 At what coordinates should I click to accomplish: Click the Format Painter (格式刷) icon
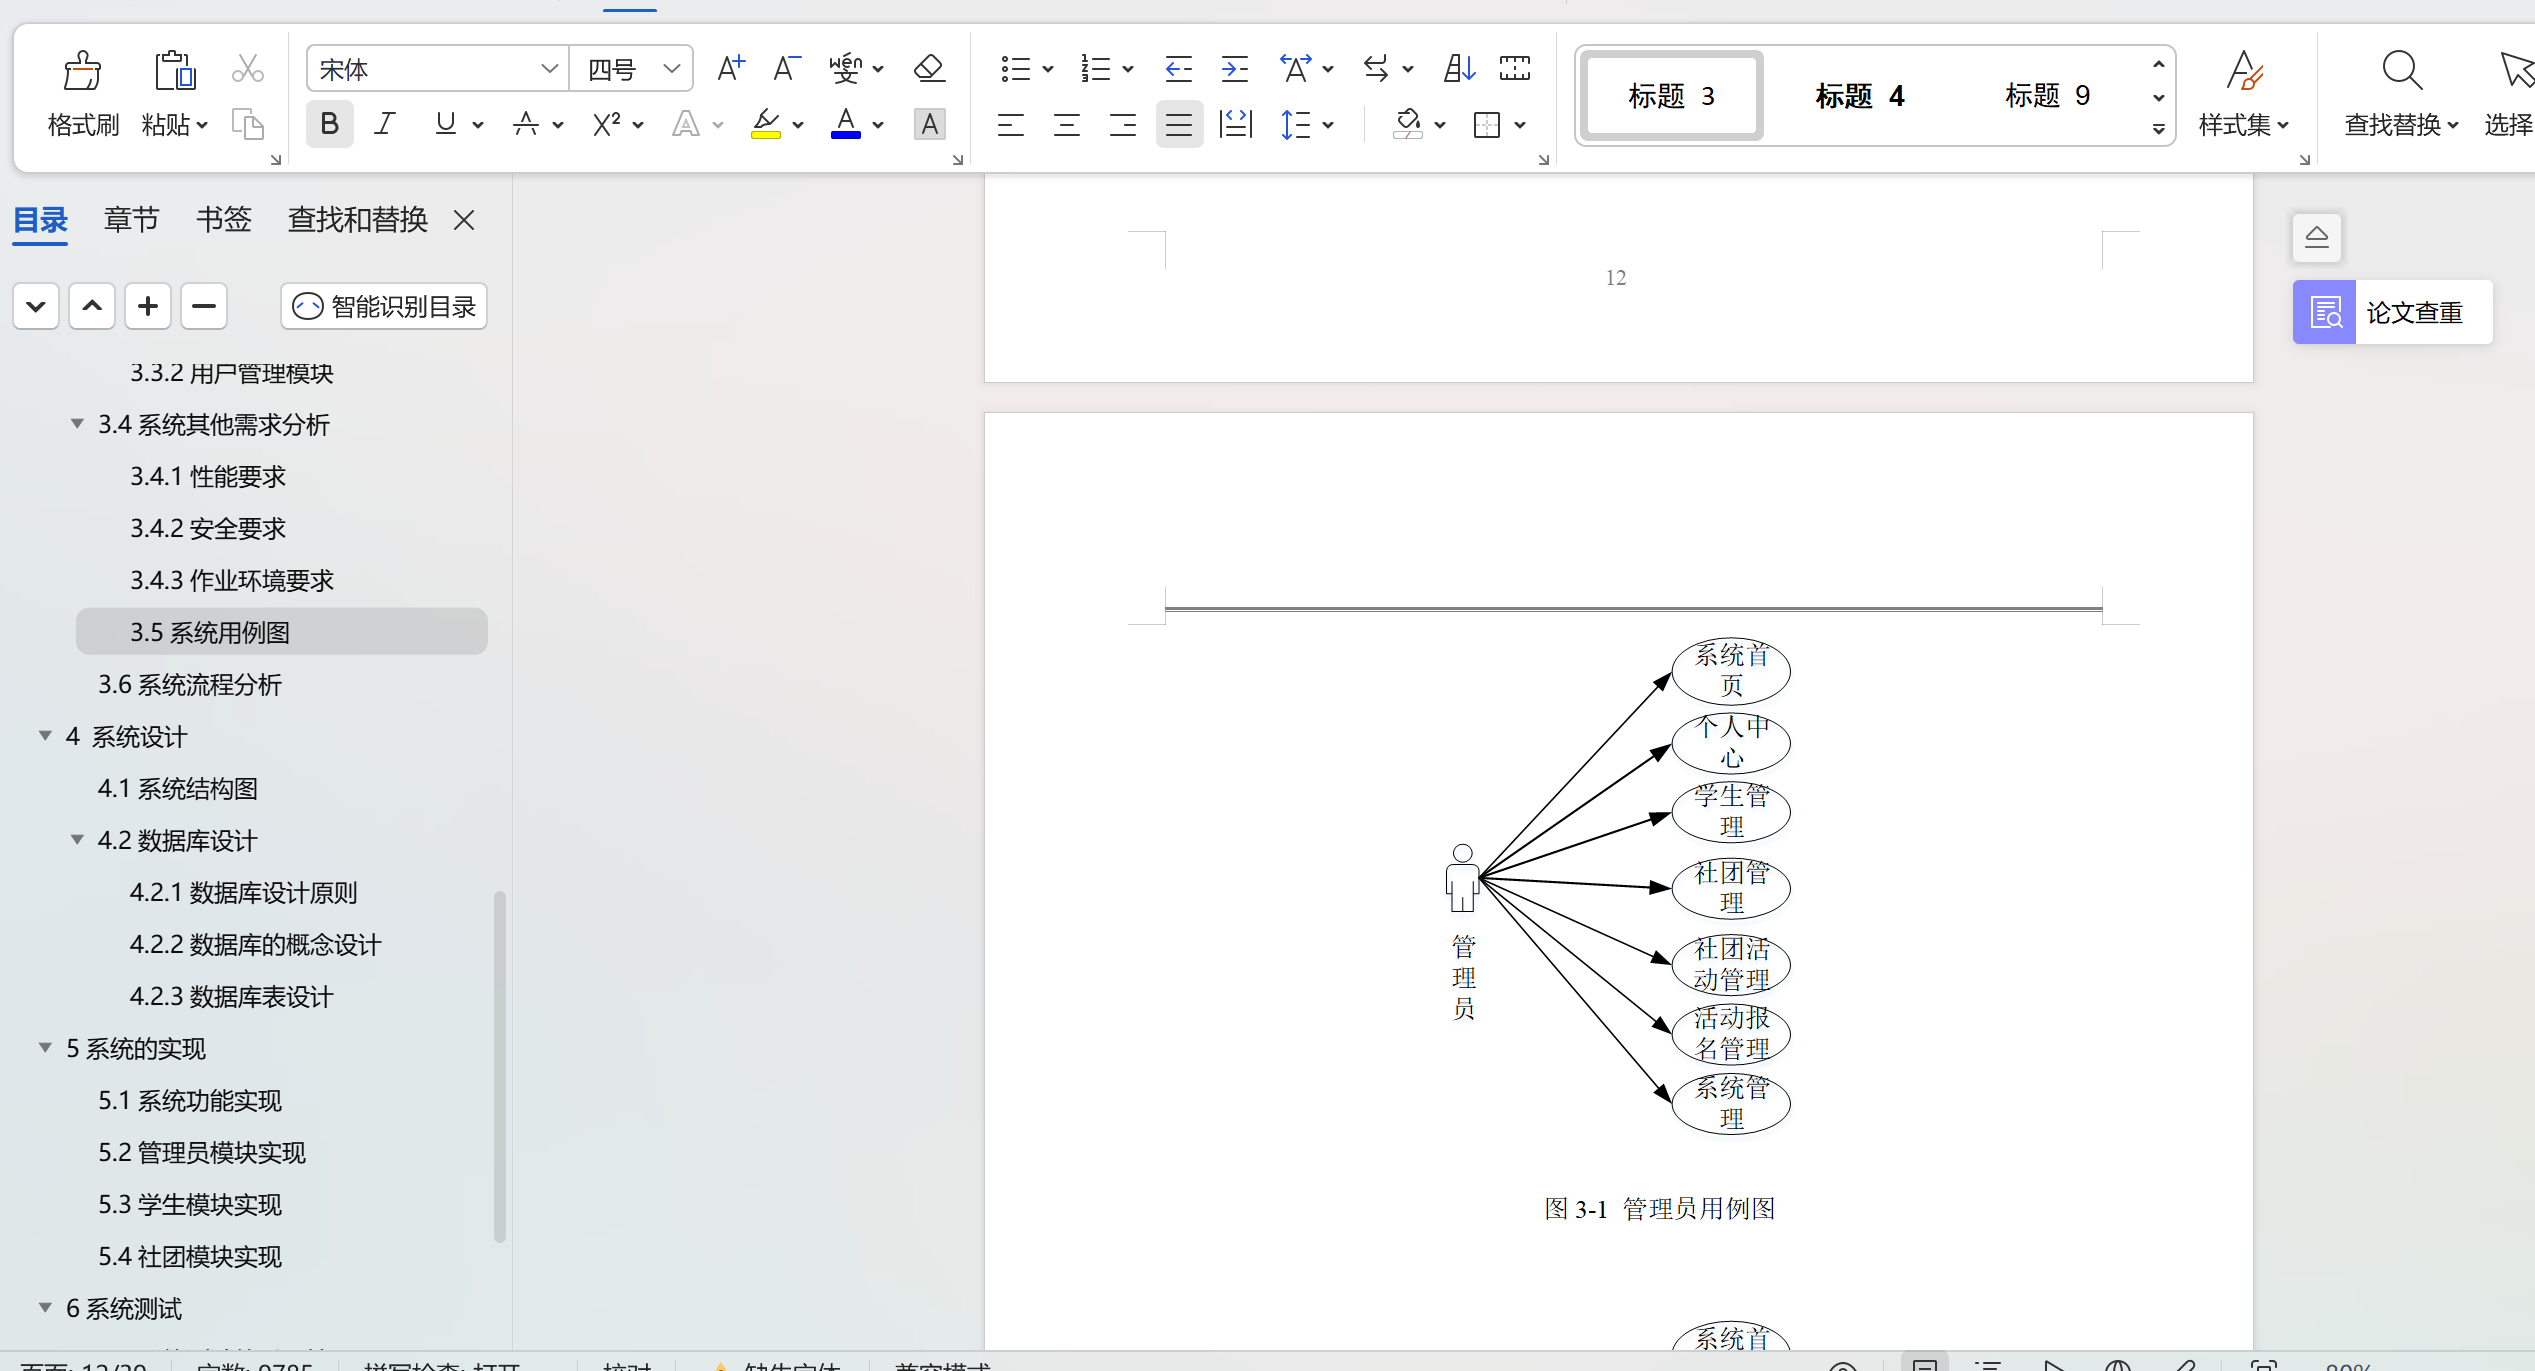coord(82,72)
